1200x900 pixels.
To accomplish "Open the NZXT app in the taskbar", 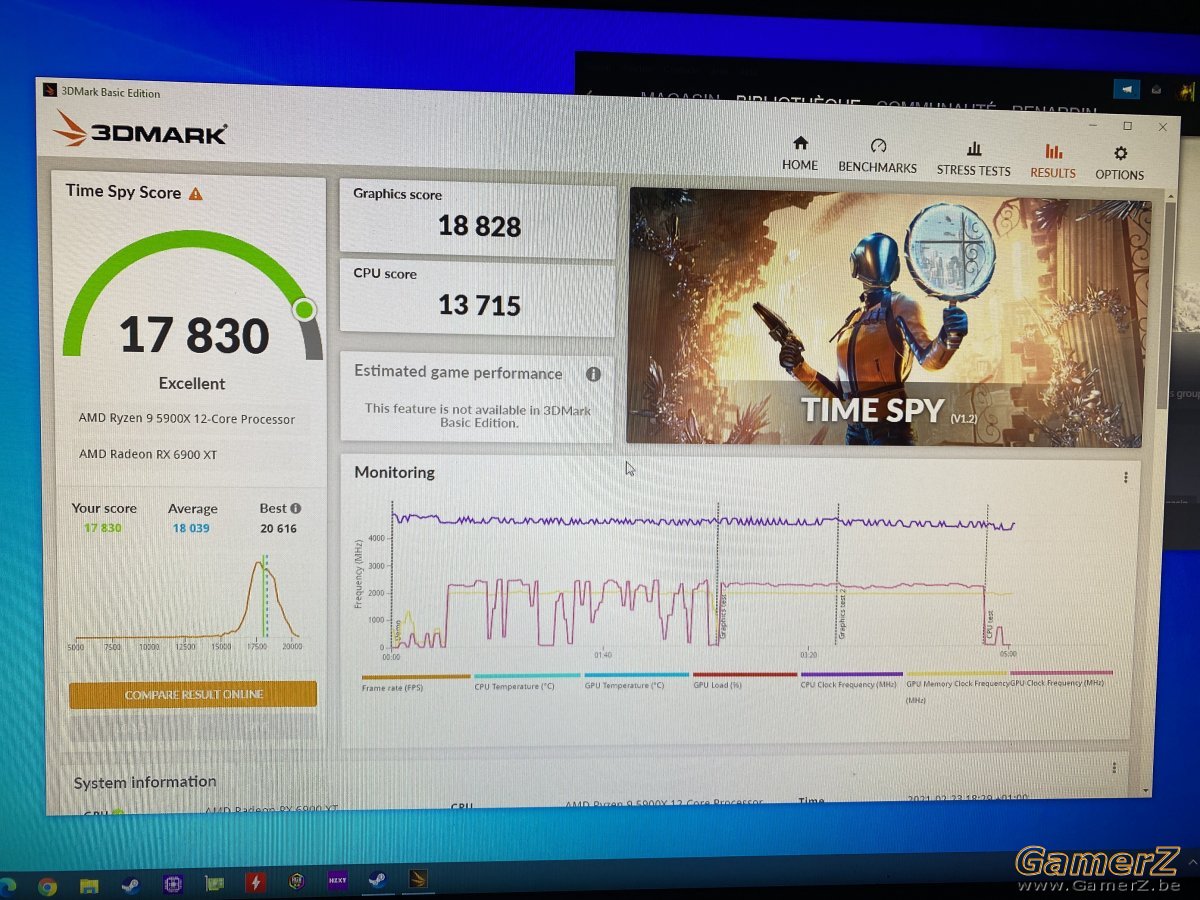I will pyautogui.click(x=338, y=881).
